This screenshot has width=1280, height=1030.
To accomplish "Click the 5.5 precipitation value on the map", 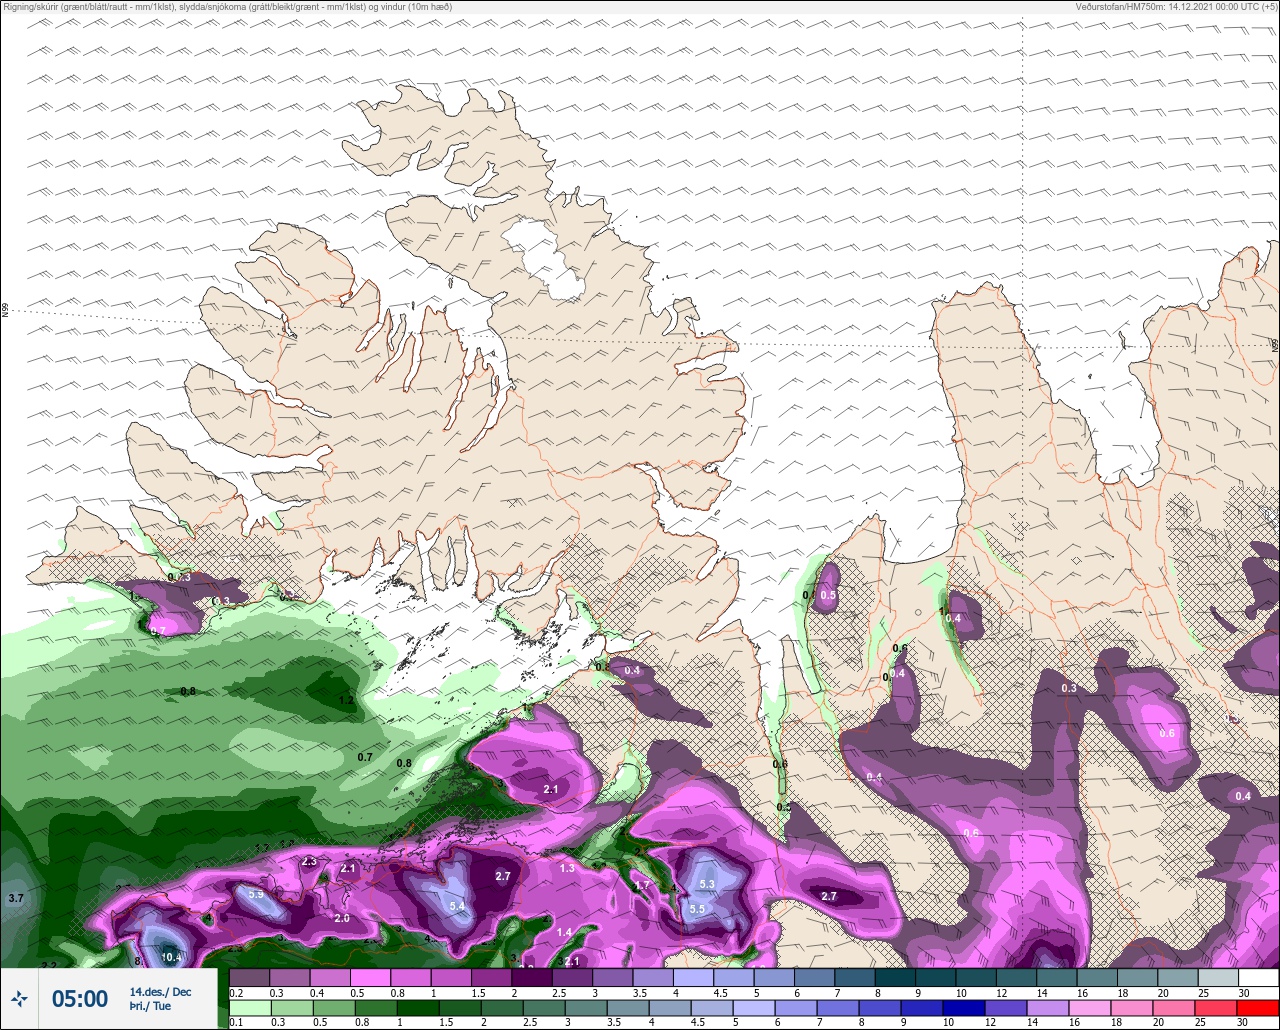I will click(x=697, y=908).
